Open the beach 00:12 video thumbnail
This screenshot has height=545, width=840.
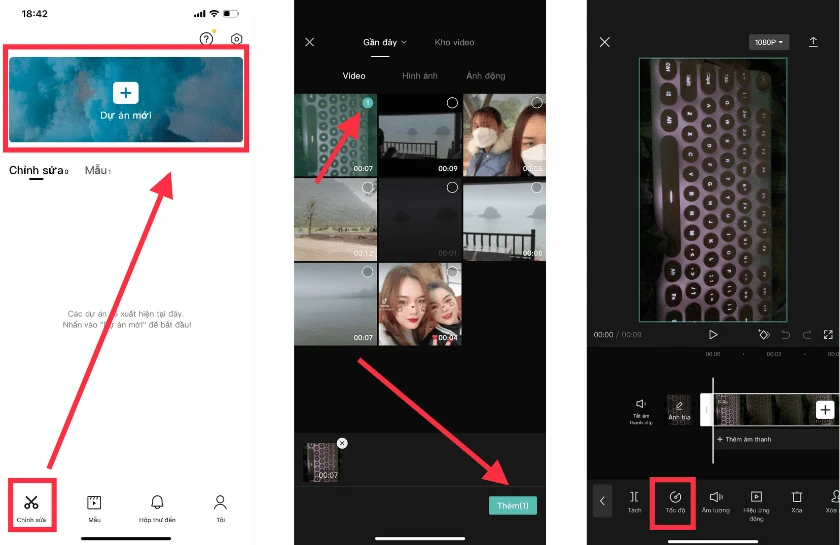335,220
